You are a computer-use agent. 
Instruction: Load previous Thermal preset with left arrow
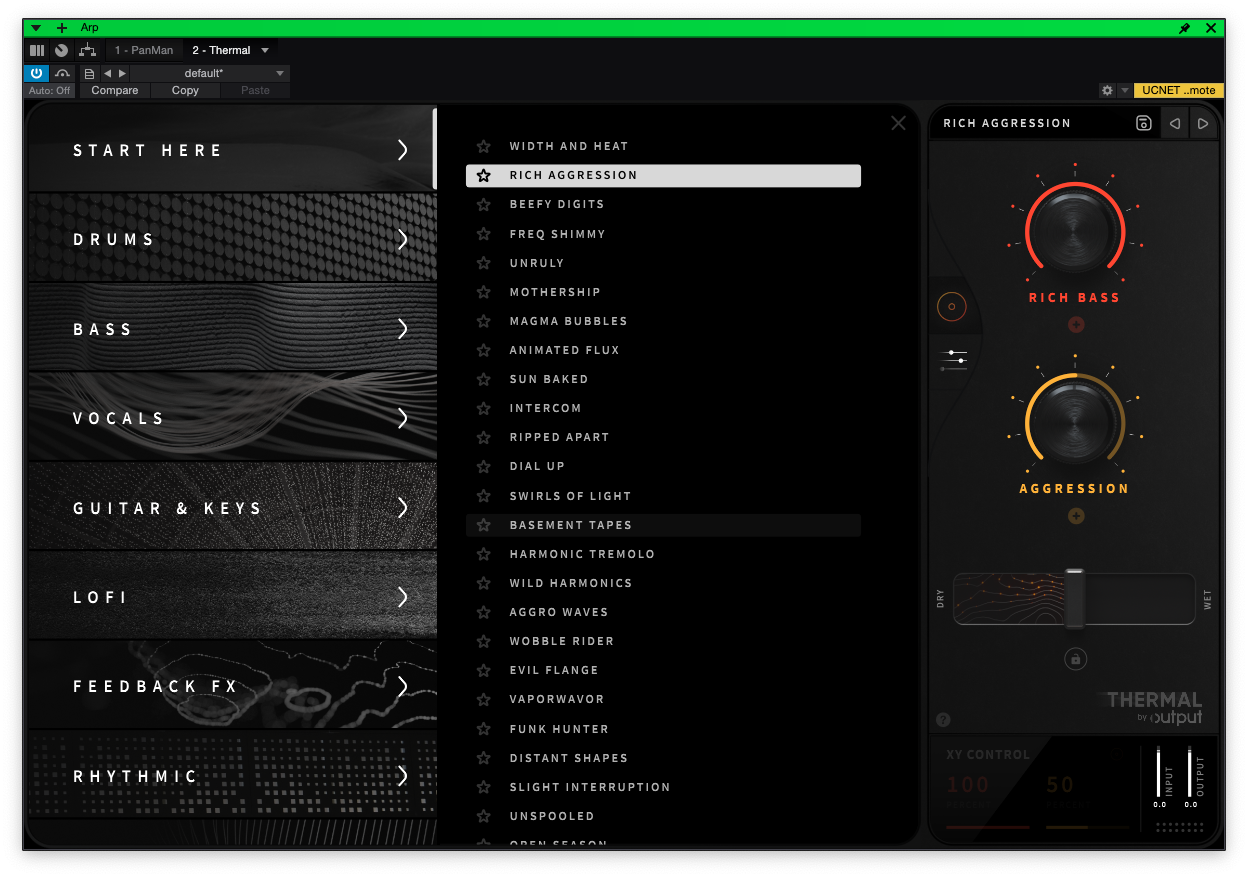pyautogui.click(x=1175, y=123)
